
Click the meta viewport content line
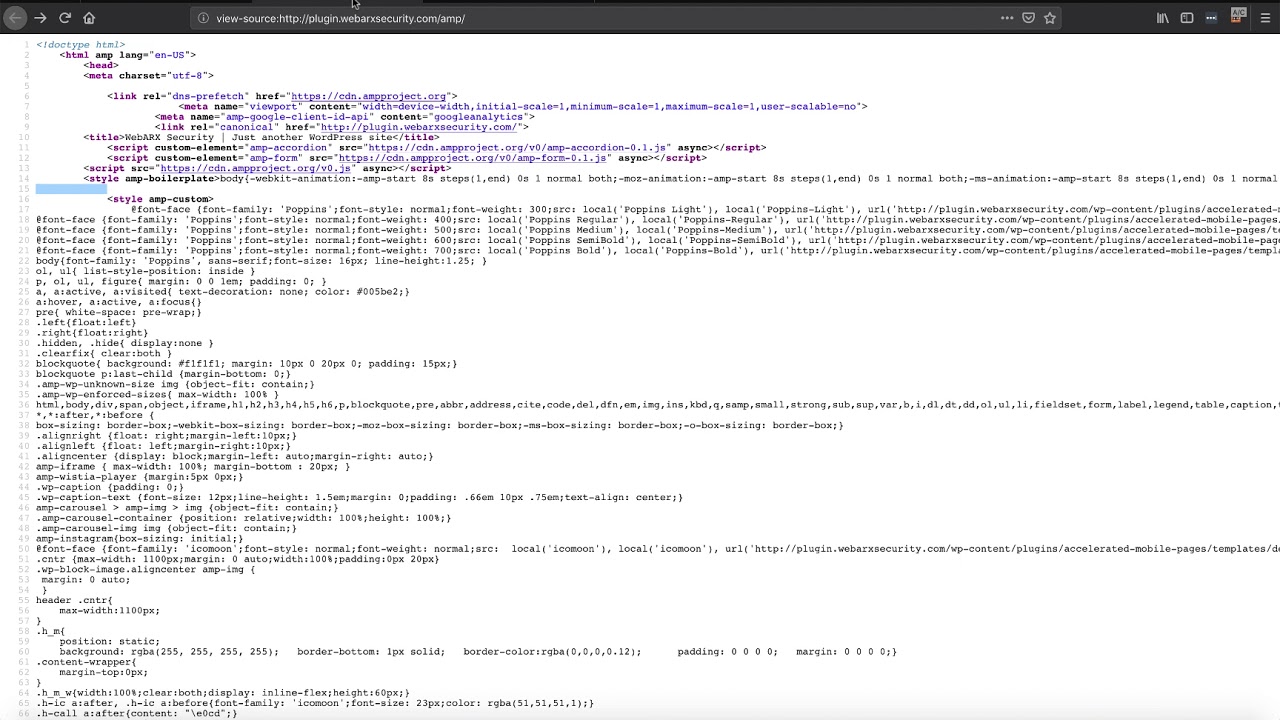click(x=523, y=106)
